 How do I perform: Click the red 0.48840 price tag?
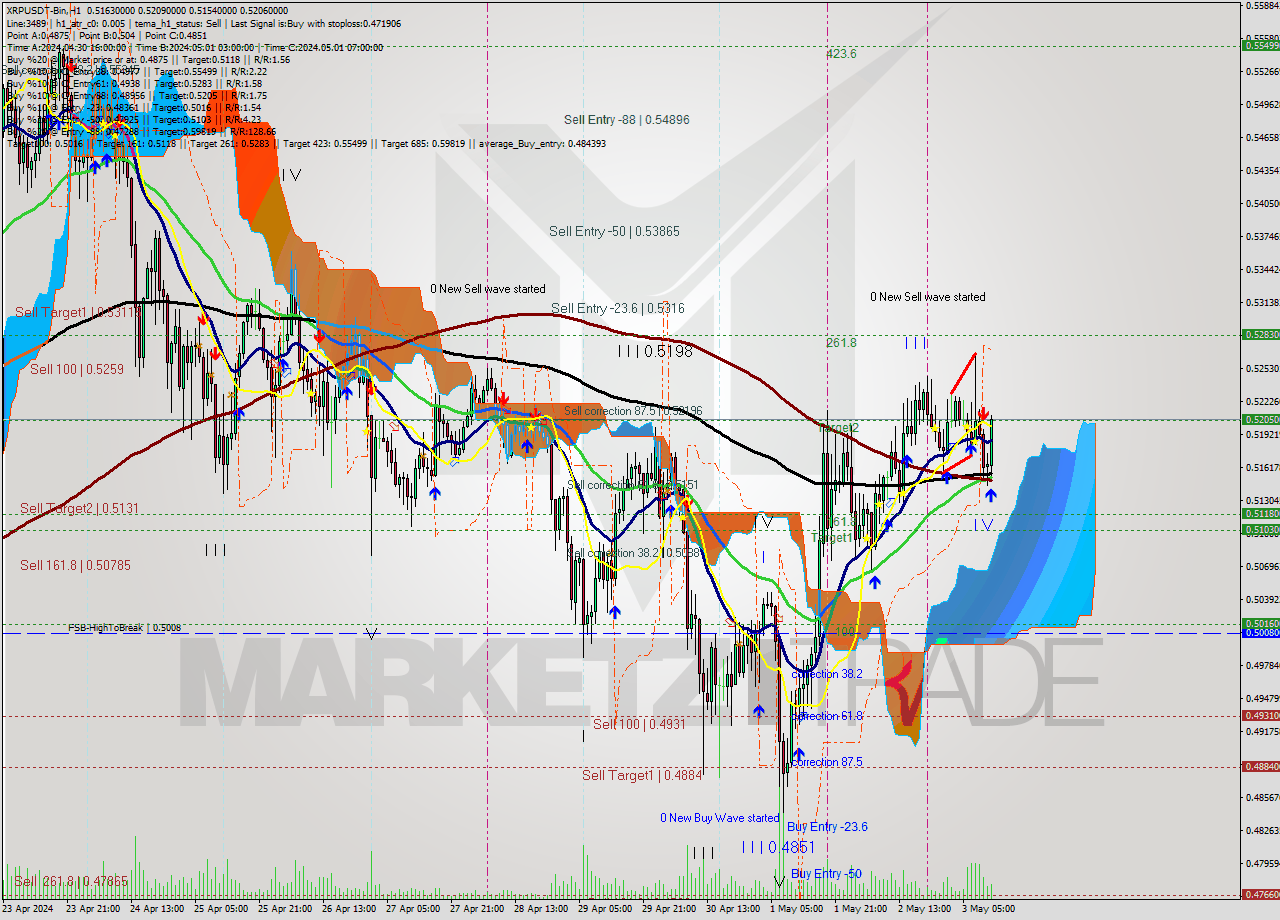1260,766
